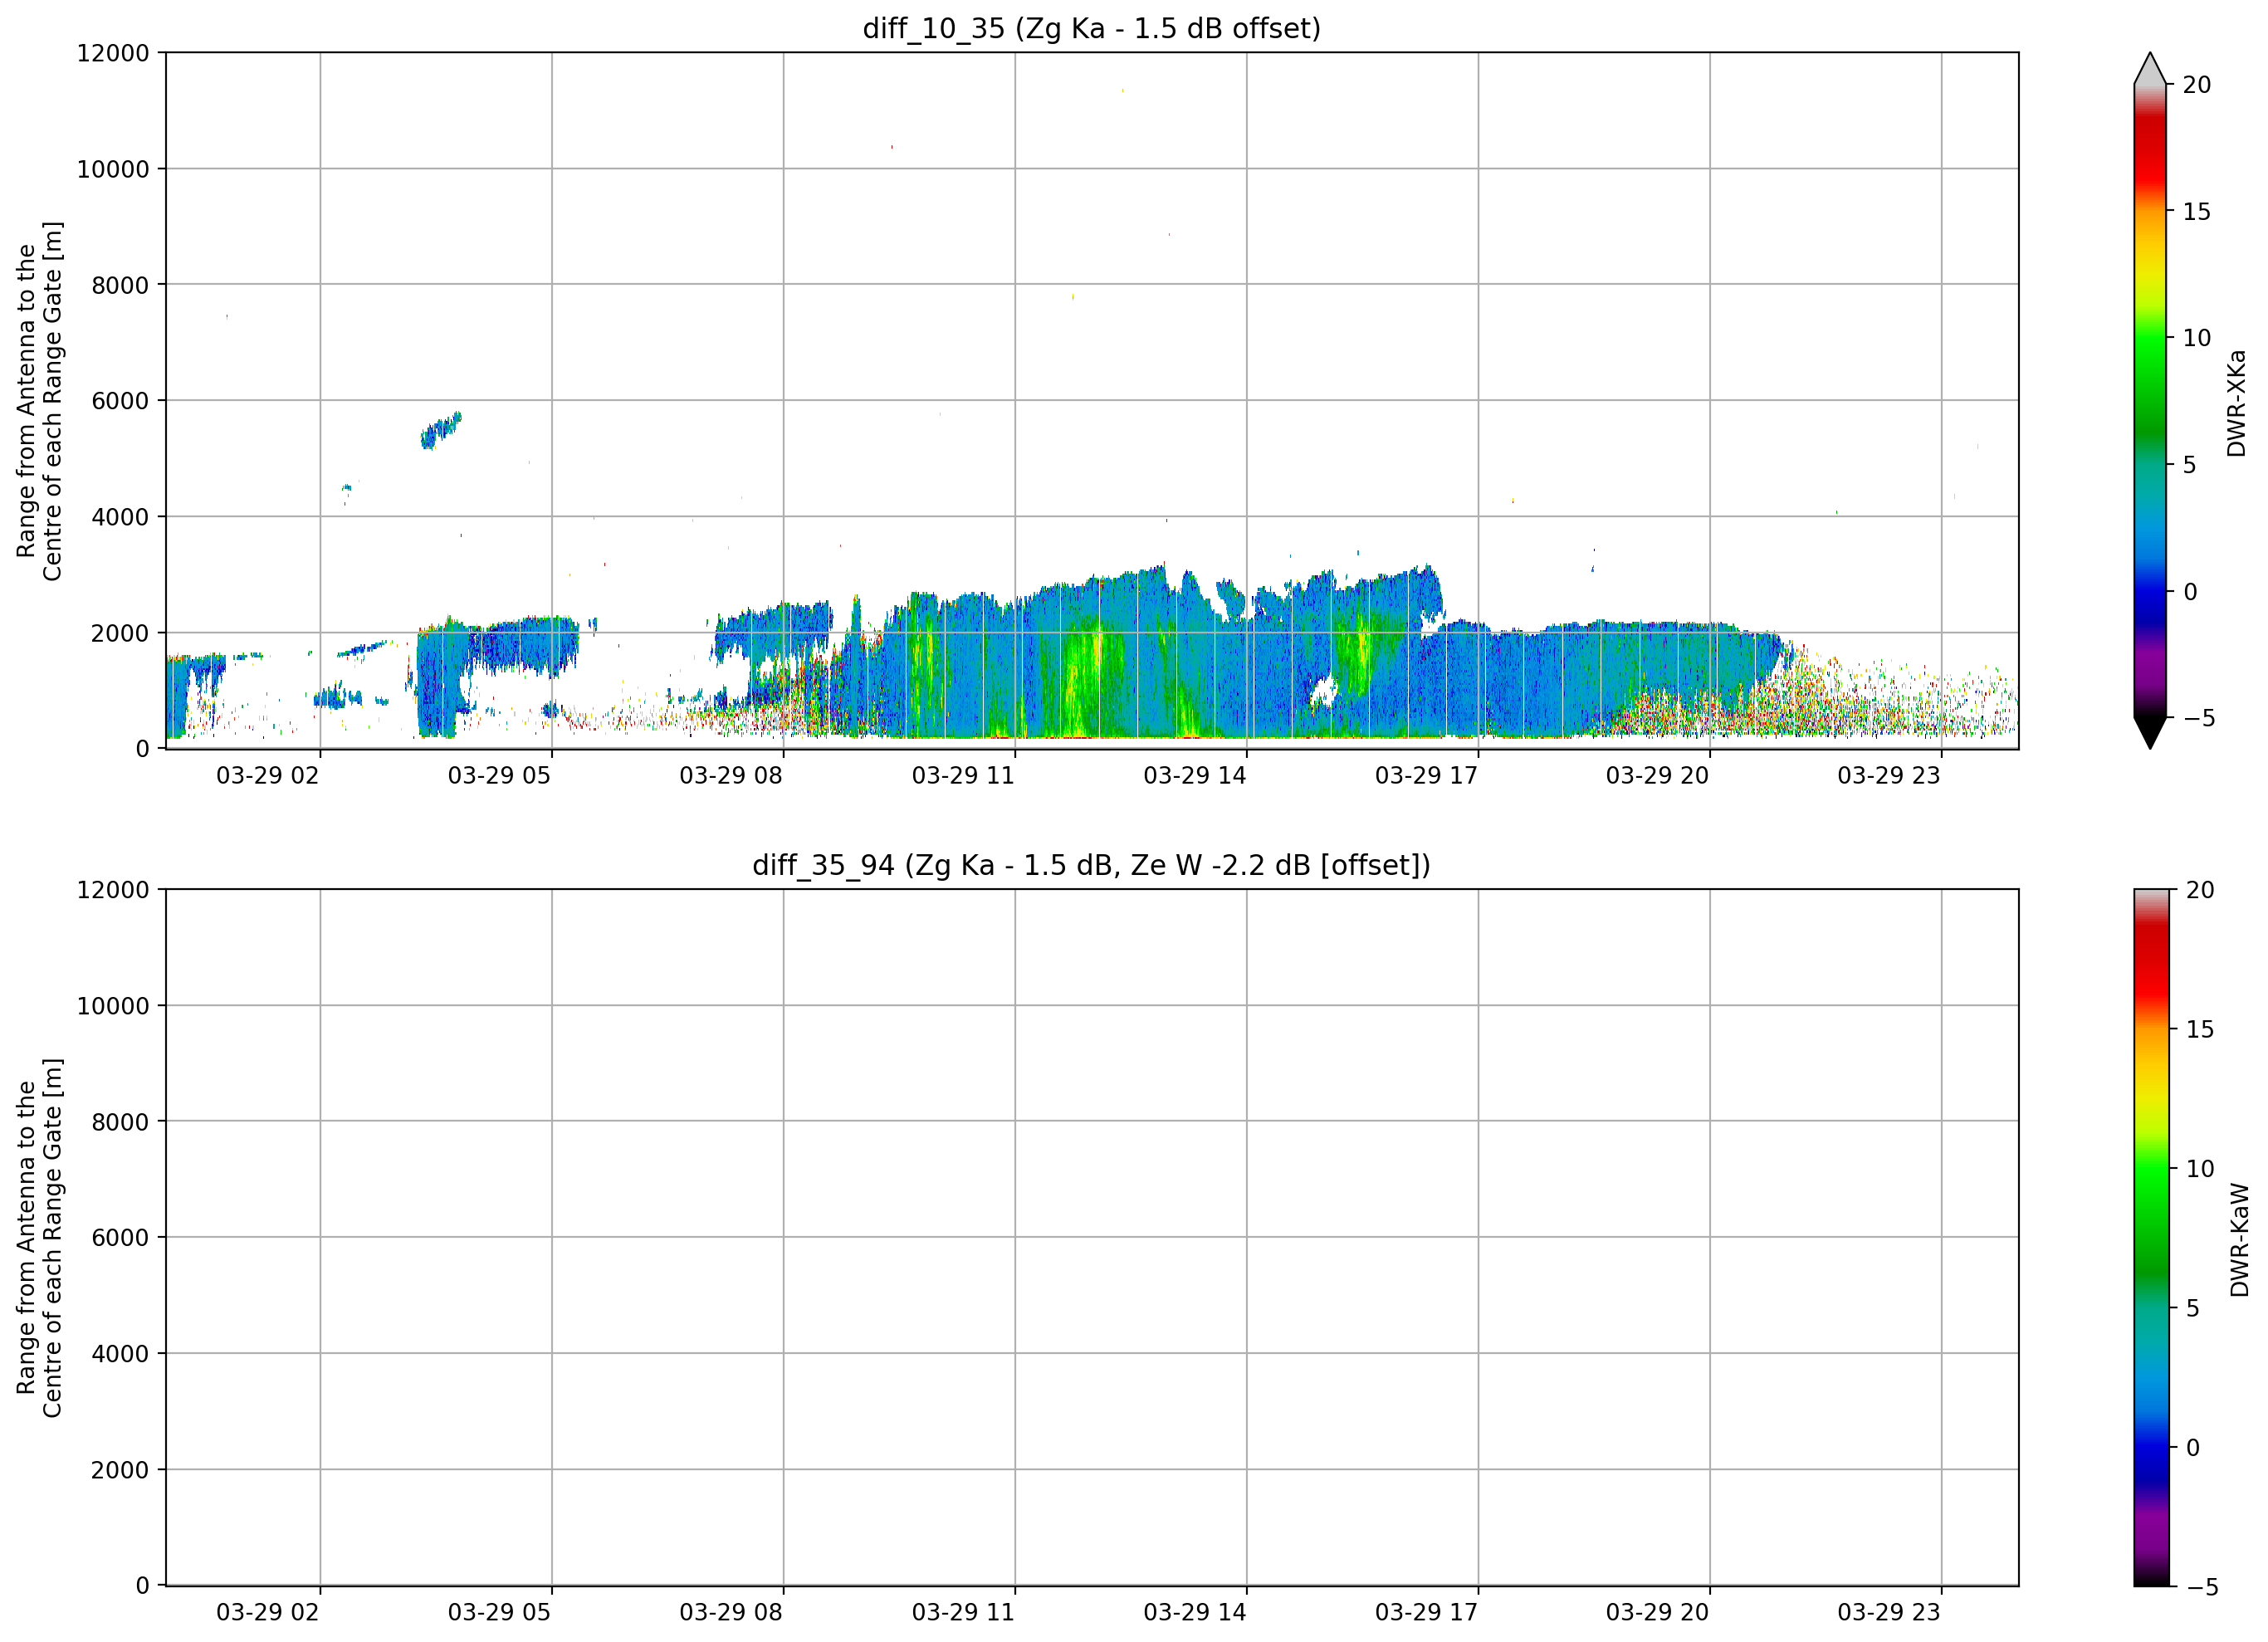
Task: Click the DWR-KaW colorbar label
Action: [2239, 1240]
